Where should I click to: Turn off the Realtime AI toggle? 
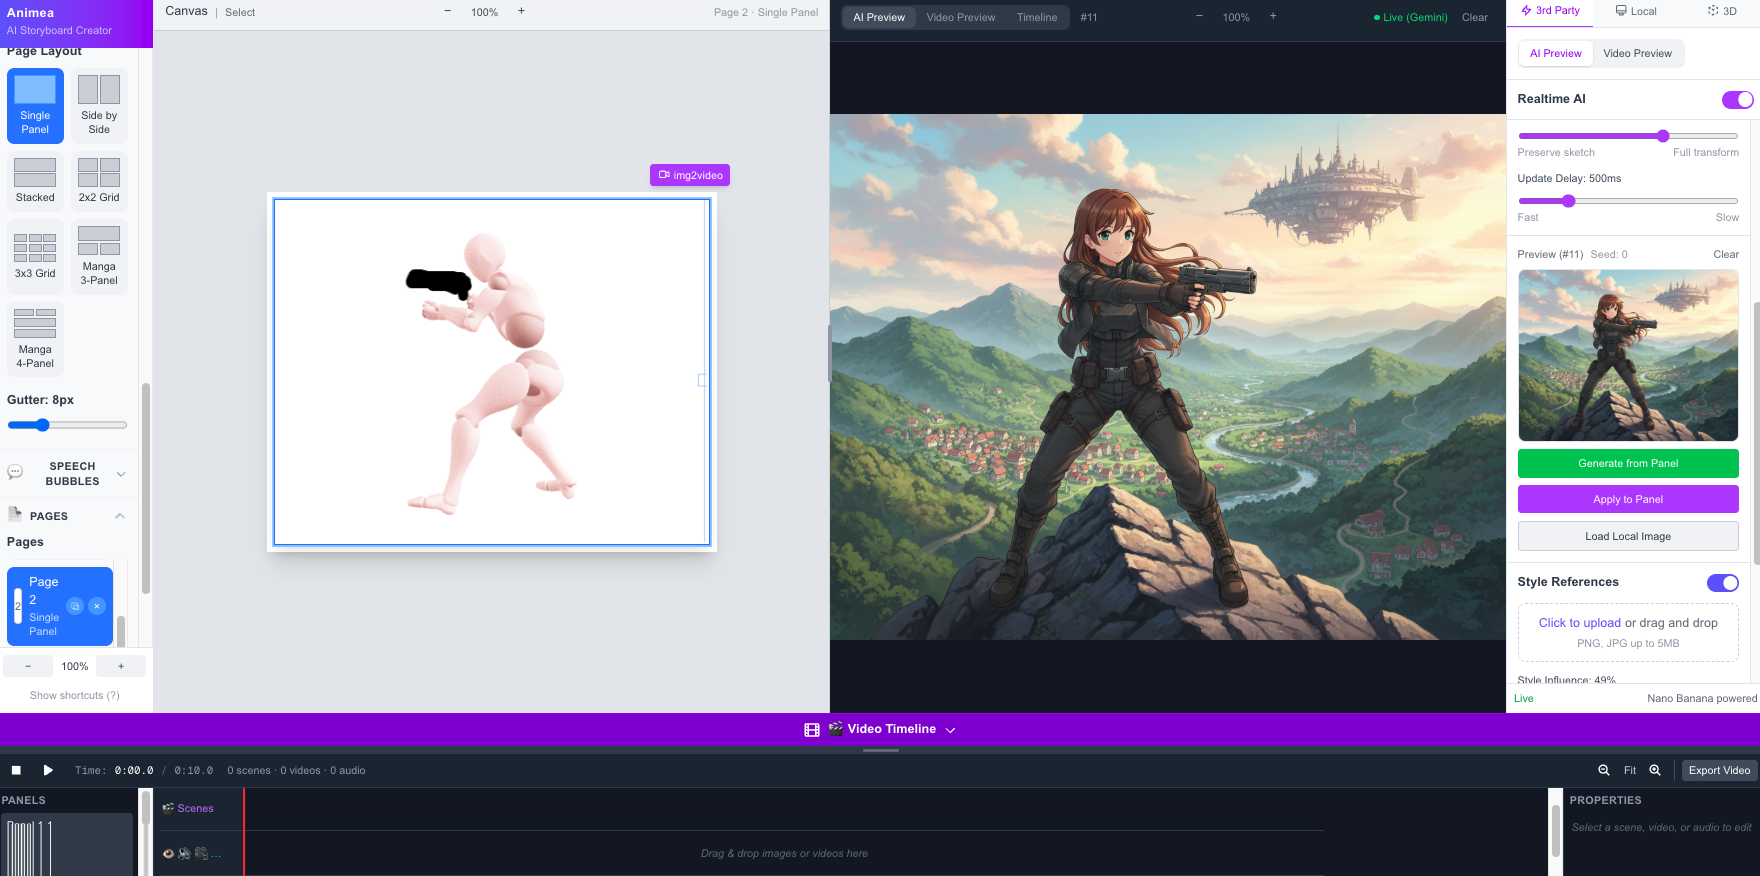click(1737, 99)
